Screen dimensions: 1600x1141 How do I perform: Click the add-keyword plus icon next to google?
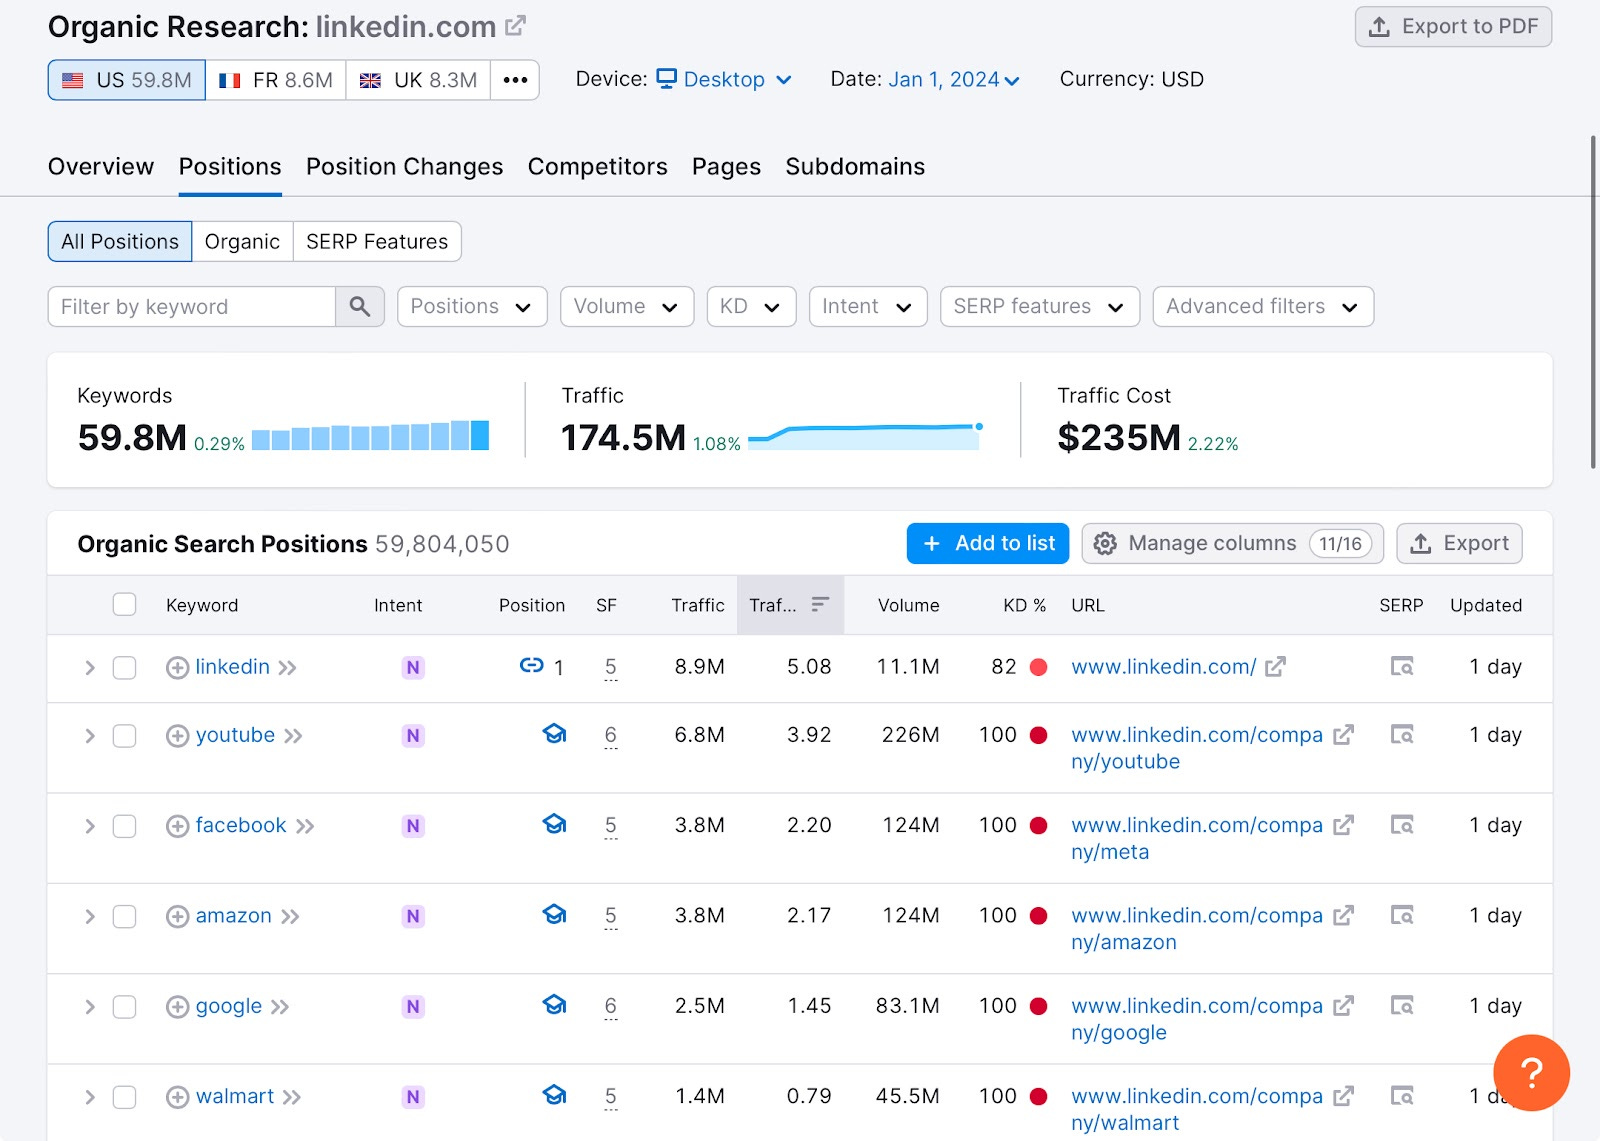(x=177, y=1007)
